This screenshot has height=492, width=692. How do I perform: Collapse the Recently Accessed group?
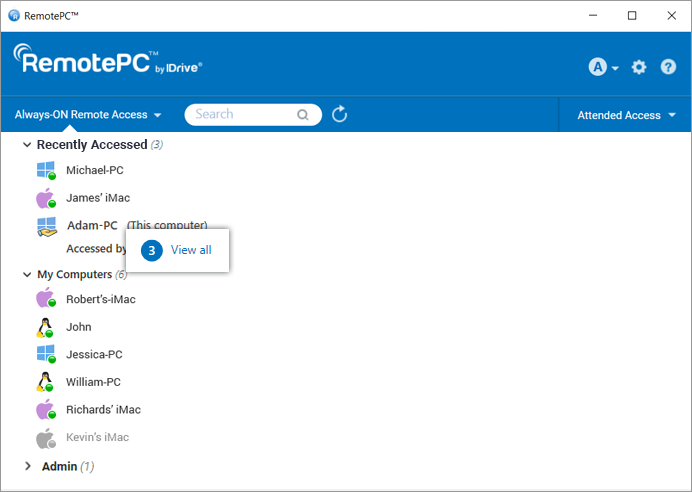(x=27, y=145)
